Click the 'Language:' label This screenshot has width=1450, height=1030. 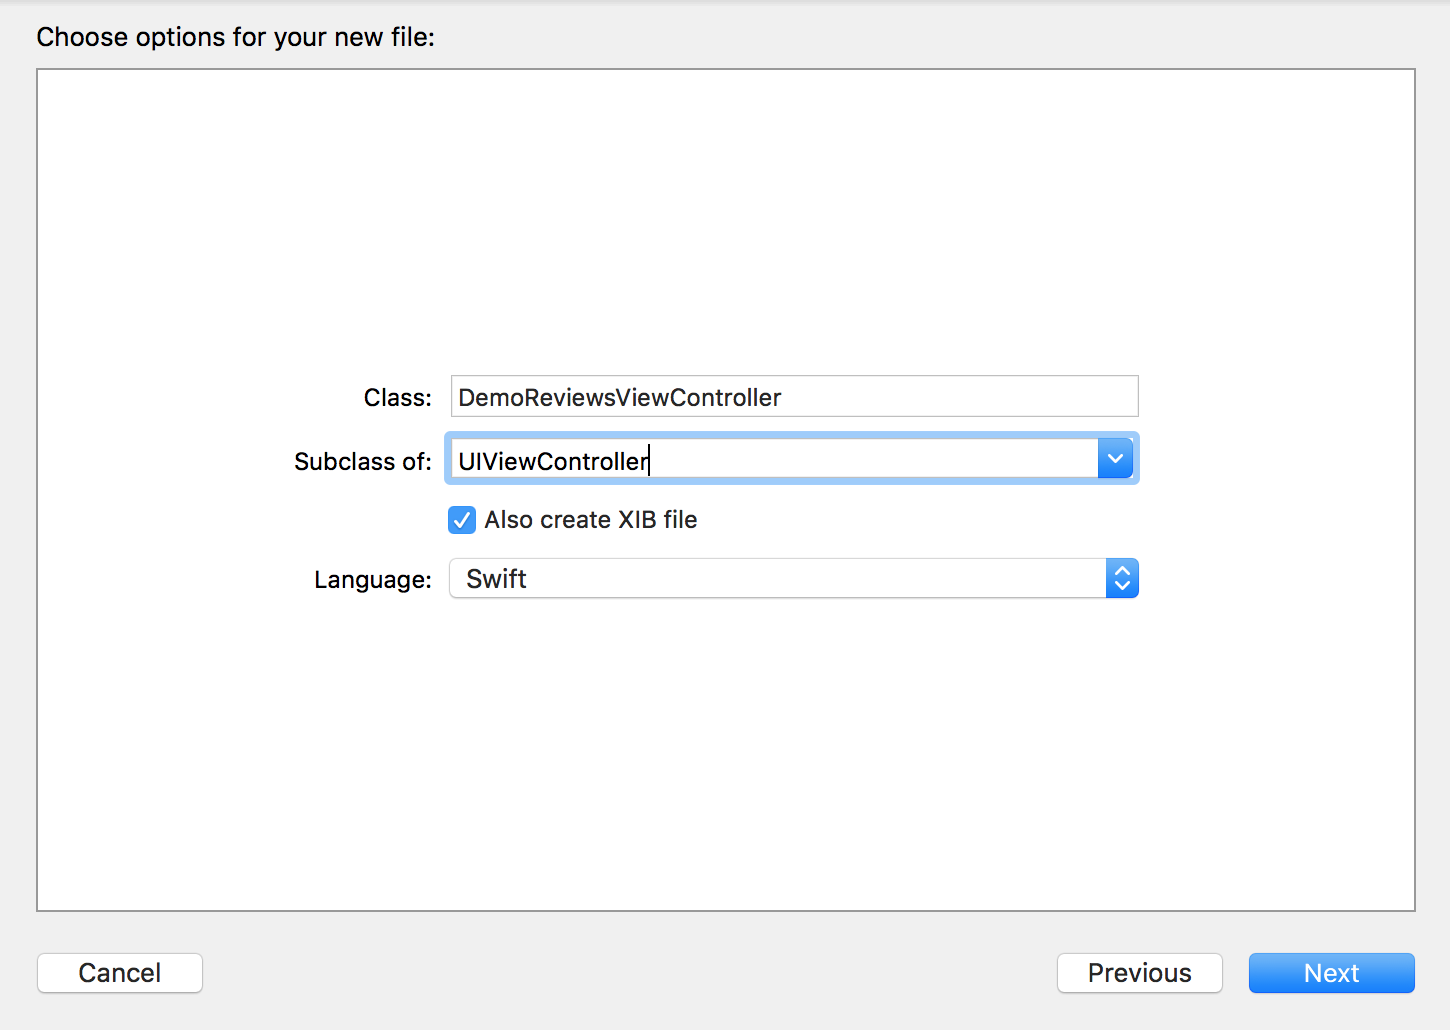[x=373, y=580]
